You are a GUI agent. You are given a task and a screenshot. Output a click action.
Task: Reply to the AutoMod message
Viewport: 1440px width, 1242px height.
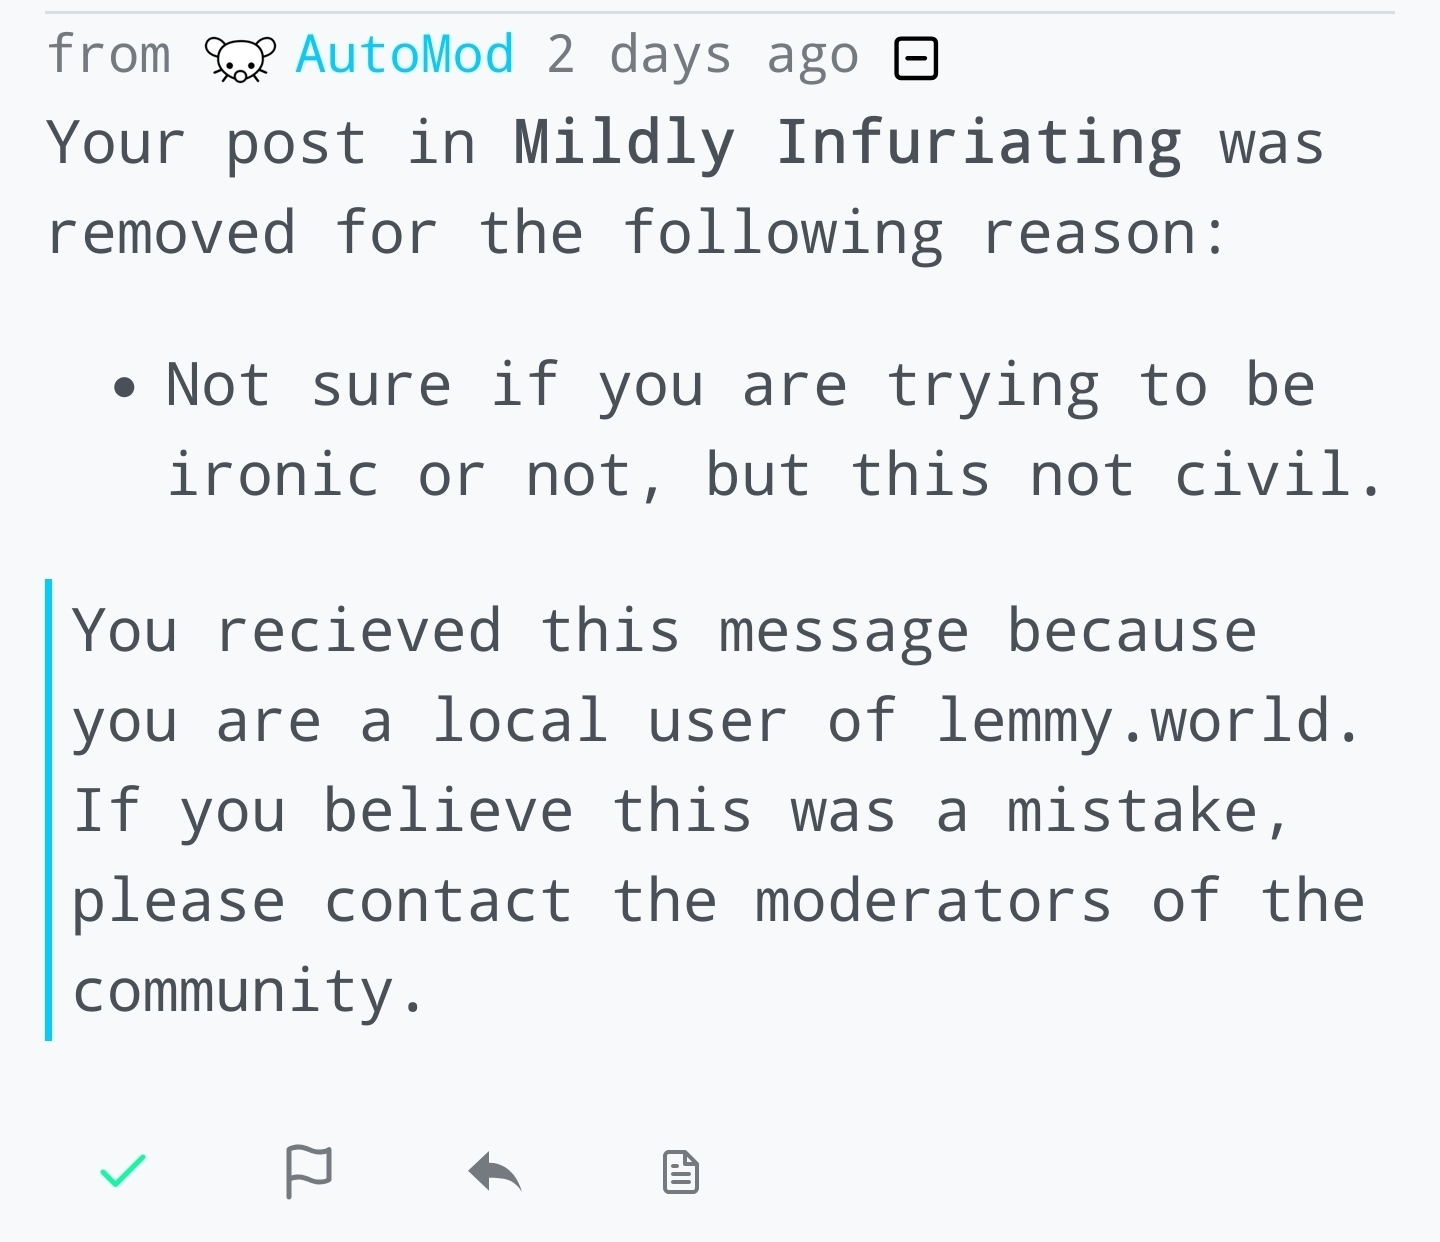click(495, 1172)
